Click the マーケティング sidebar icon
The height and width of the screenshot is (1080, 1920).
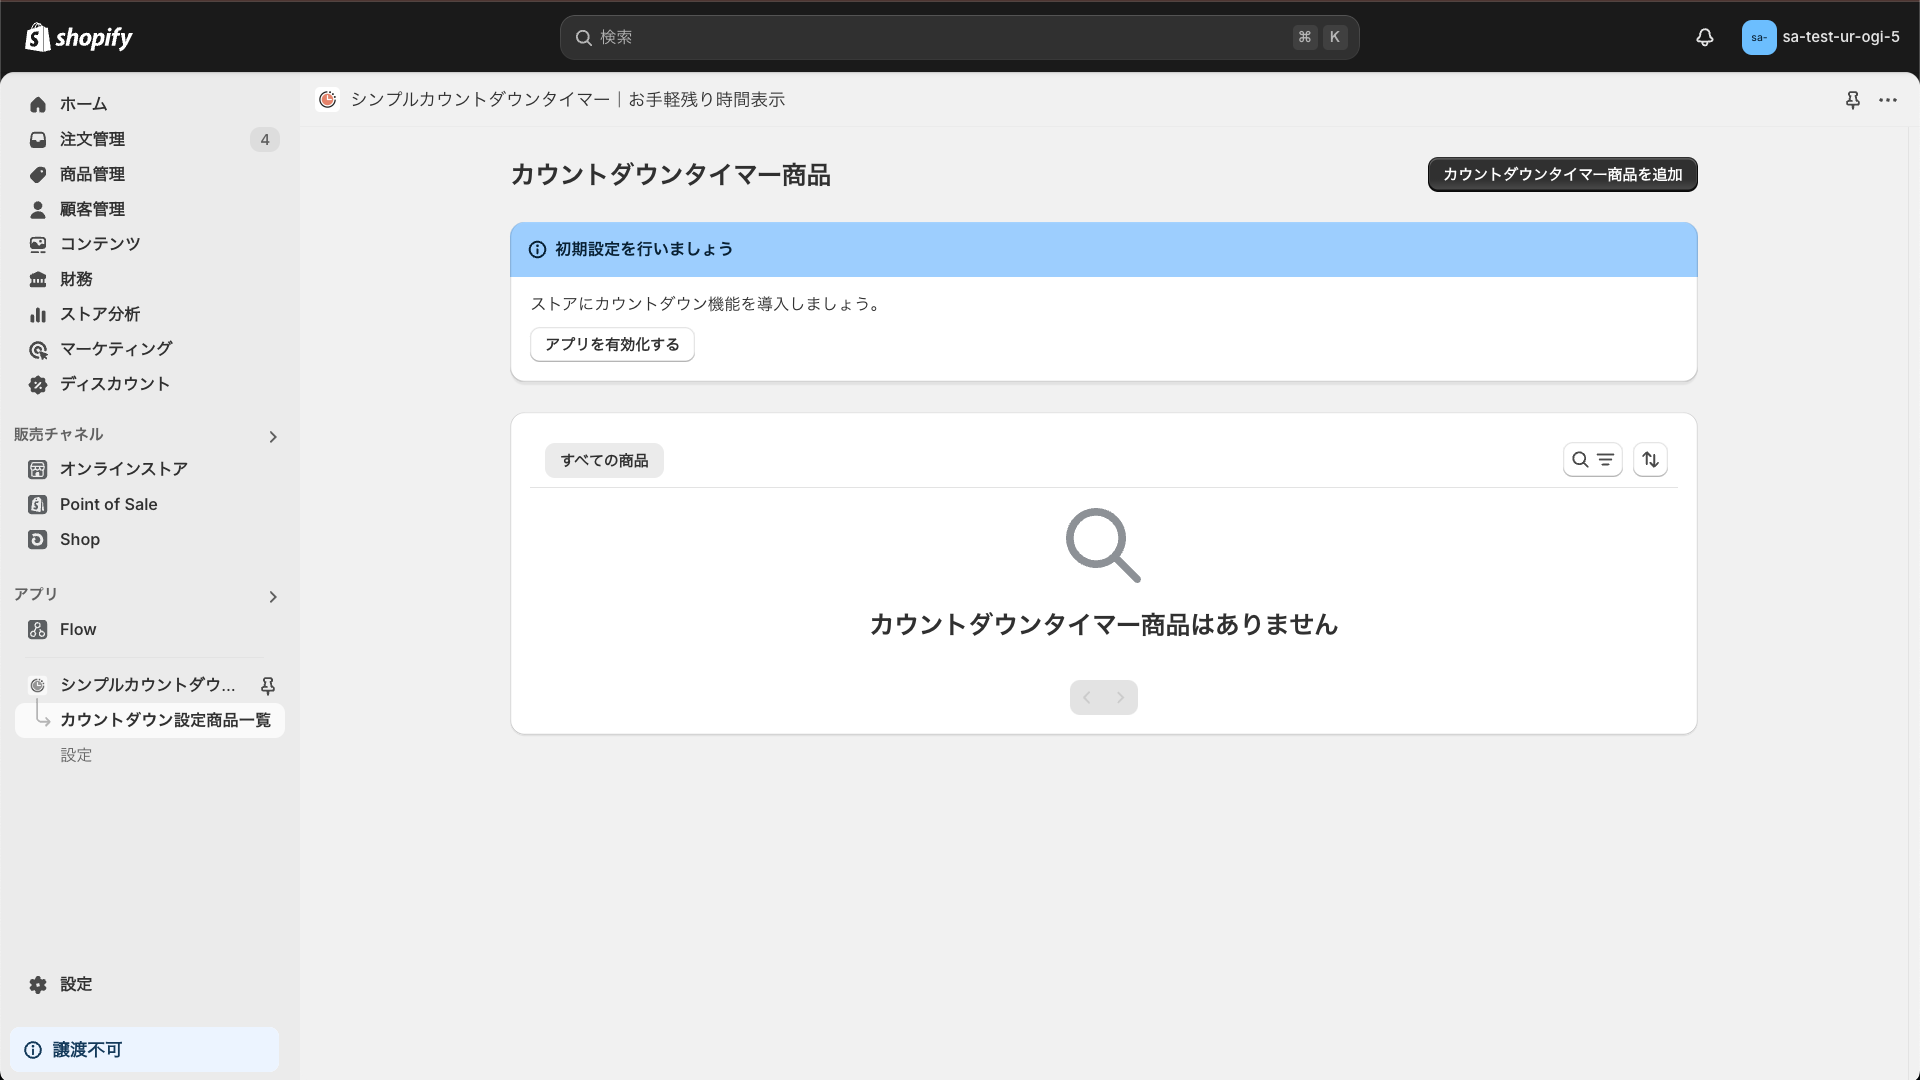38,349
